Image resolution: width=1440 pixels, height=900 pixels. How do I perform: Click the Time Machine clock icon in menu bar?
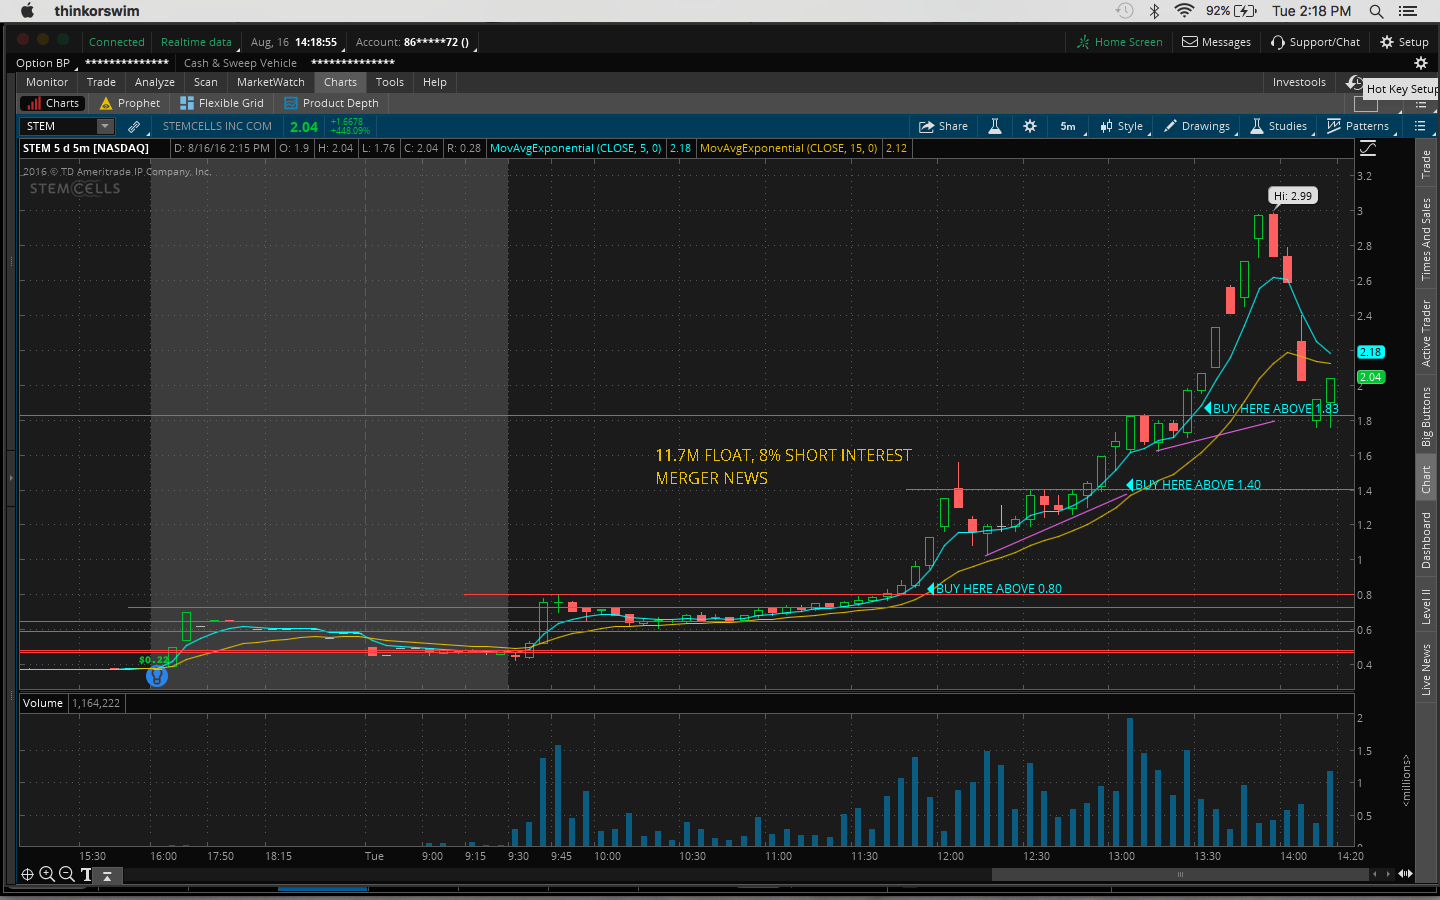[x=1124, y=11]
